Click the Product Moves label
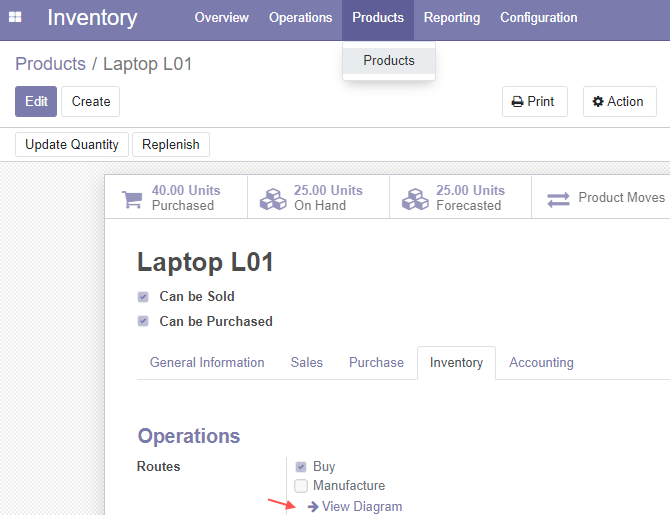This screenshot has height=515, width=670. click(x=622, y=197)
